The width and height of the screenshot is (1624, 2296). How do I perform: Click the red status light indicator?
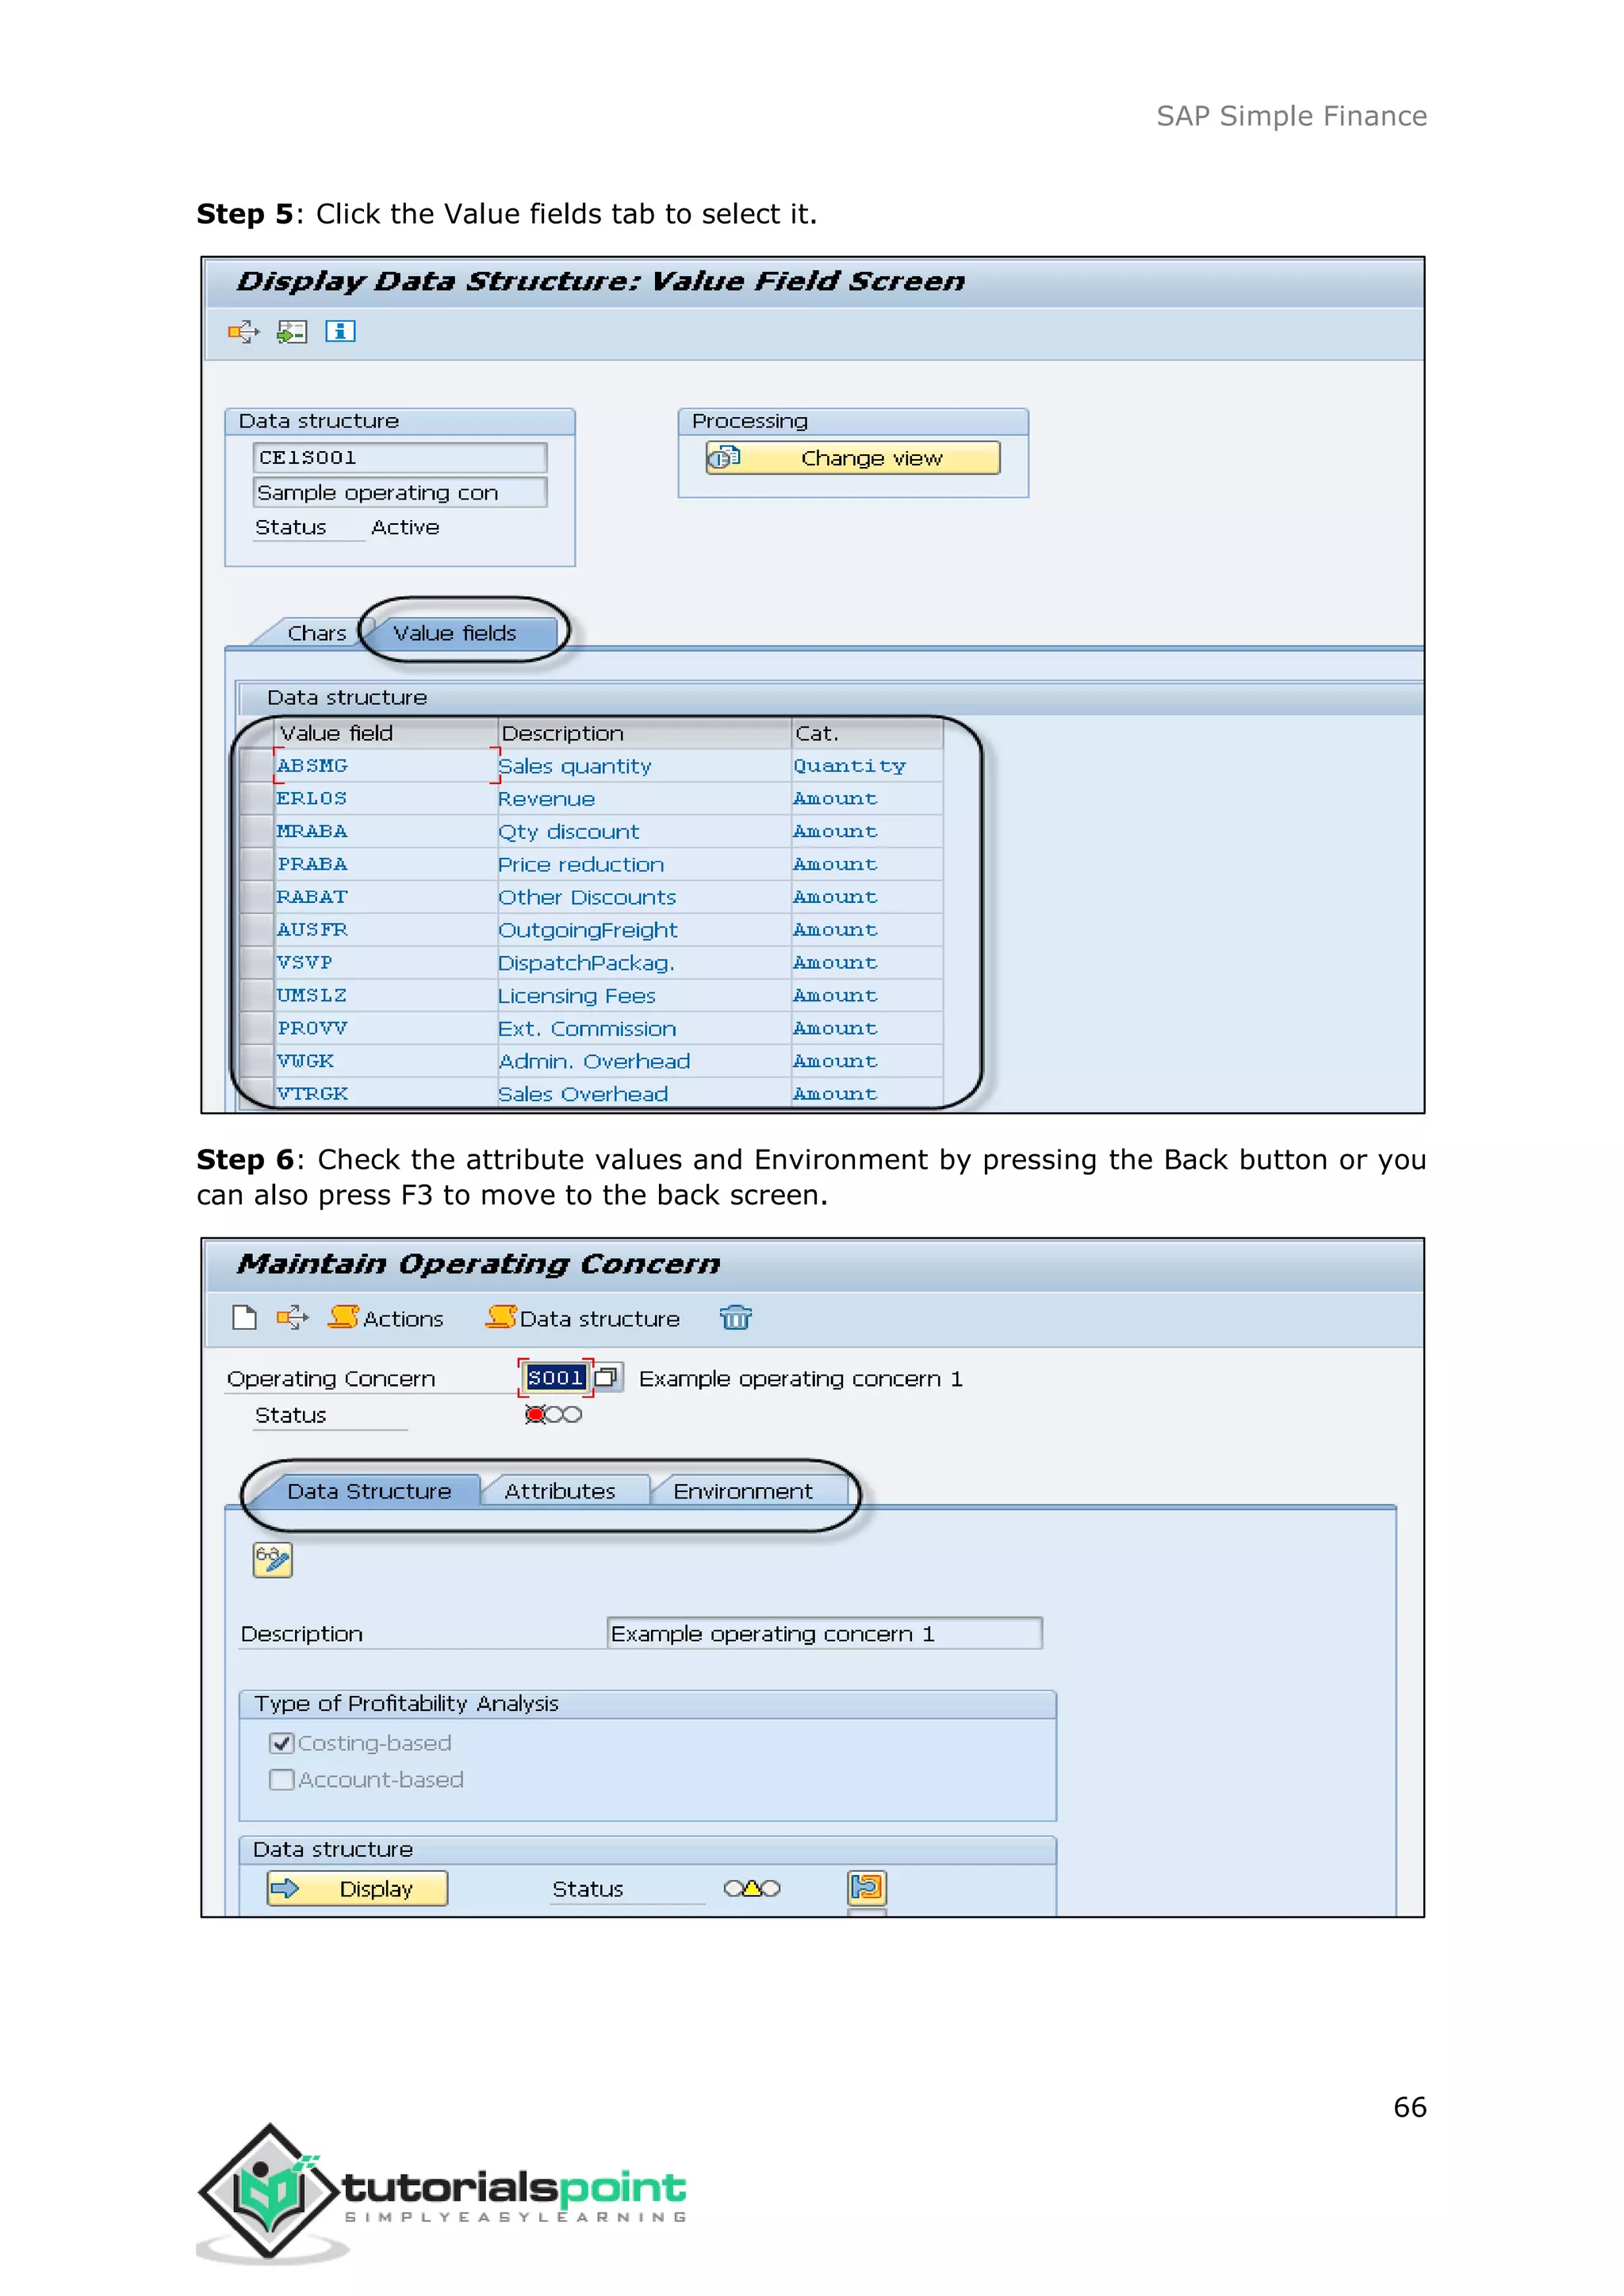535,1414
